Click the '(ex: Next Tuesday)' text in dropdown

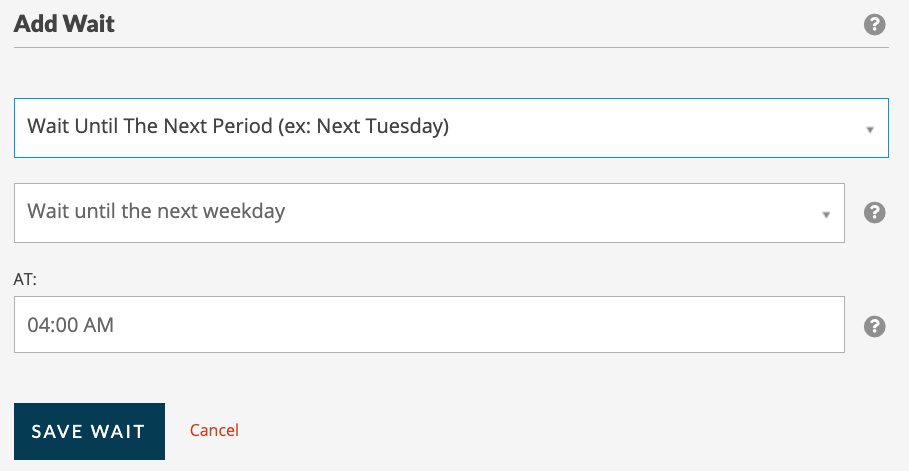(x=363, y=126)
